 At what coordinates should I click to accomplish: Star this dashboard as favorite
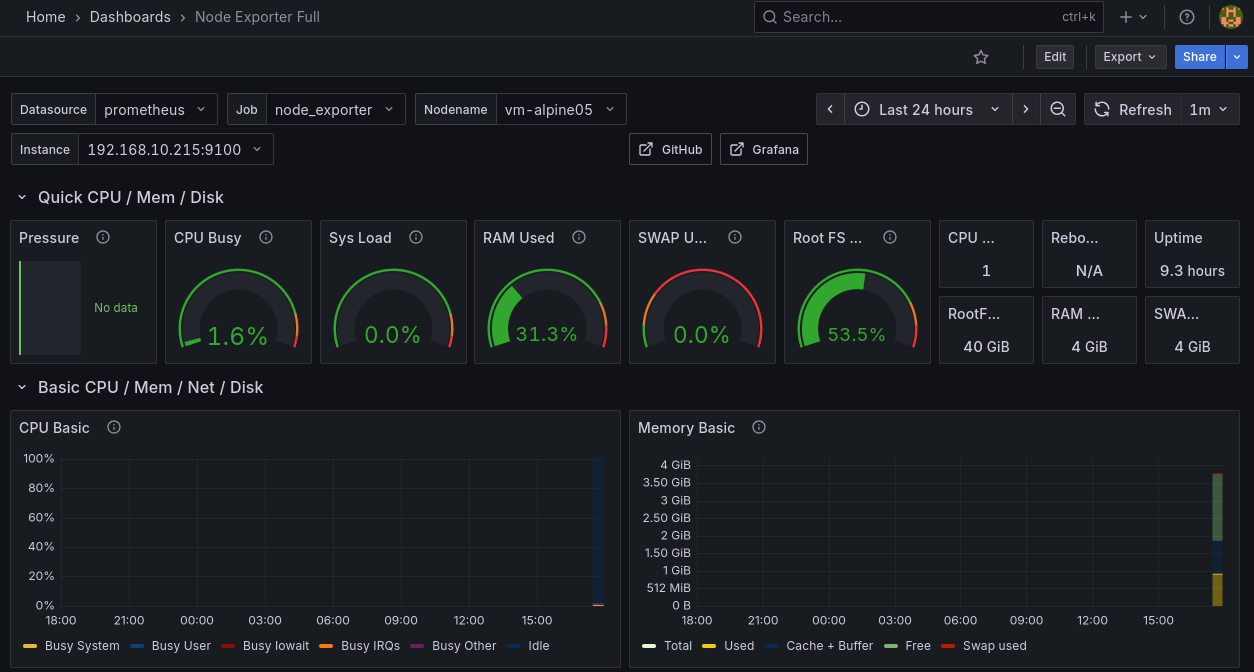[x=981, y=57]
